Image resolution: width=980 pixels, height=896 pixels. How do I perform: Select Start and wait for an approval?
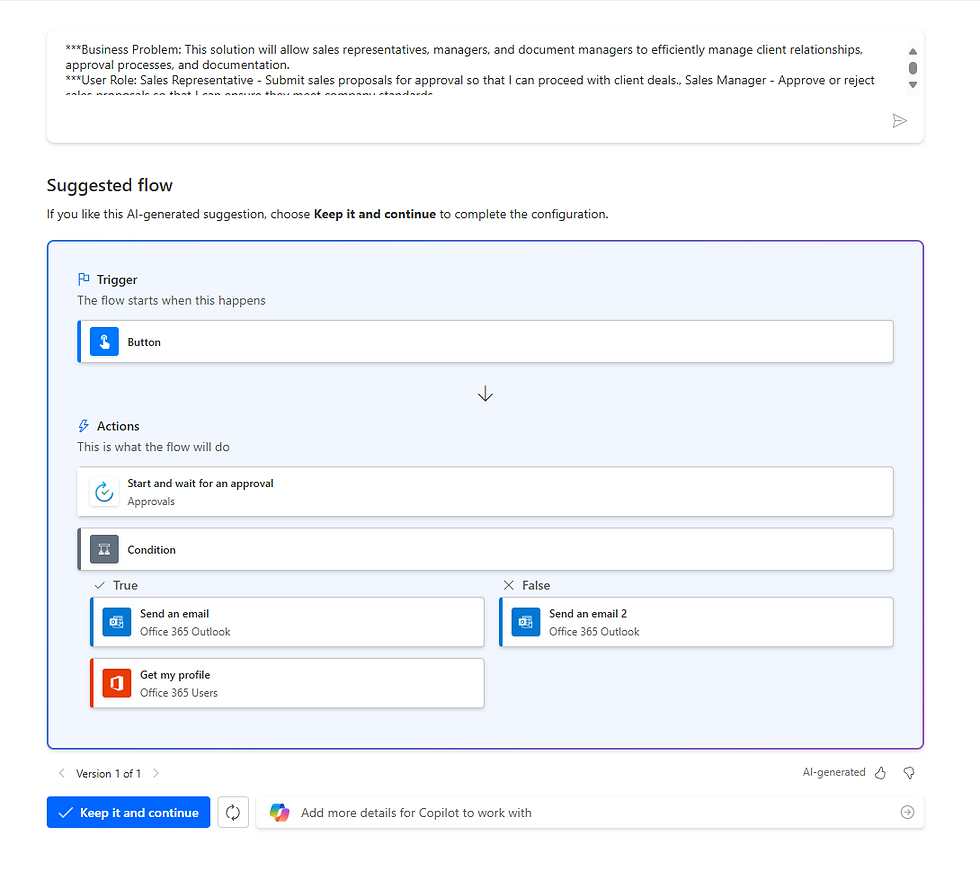coord(485,492)
